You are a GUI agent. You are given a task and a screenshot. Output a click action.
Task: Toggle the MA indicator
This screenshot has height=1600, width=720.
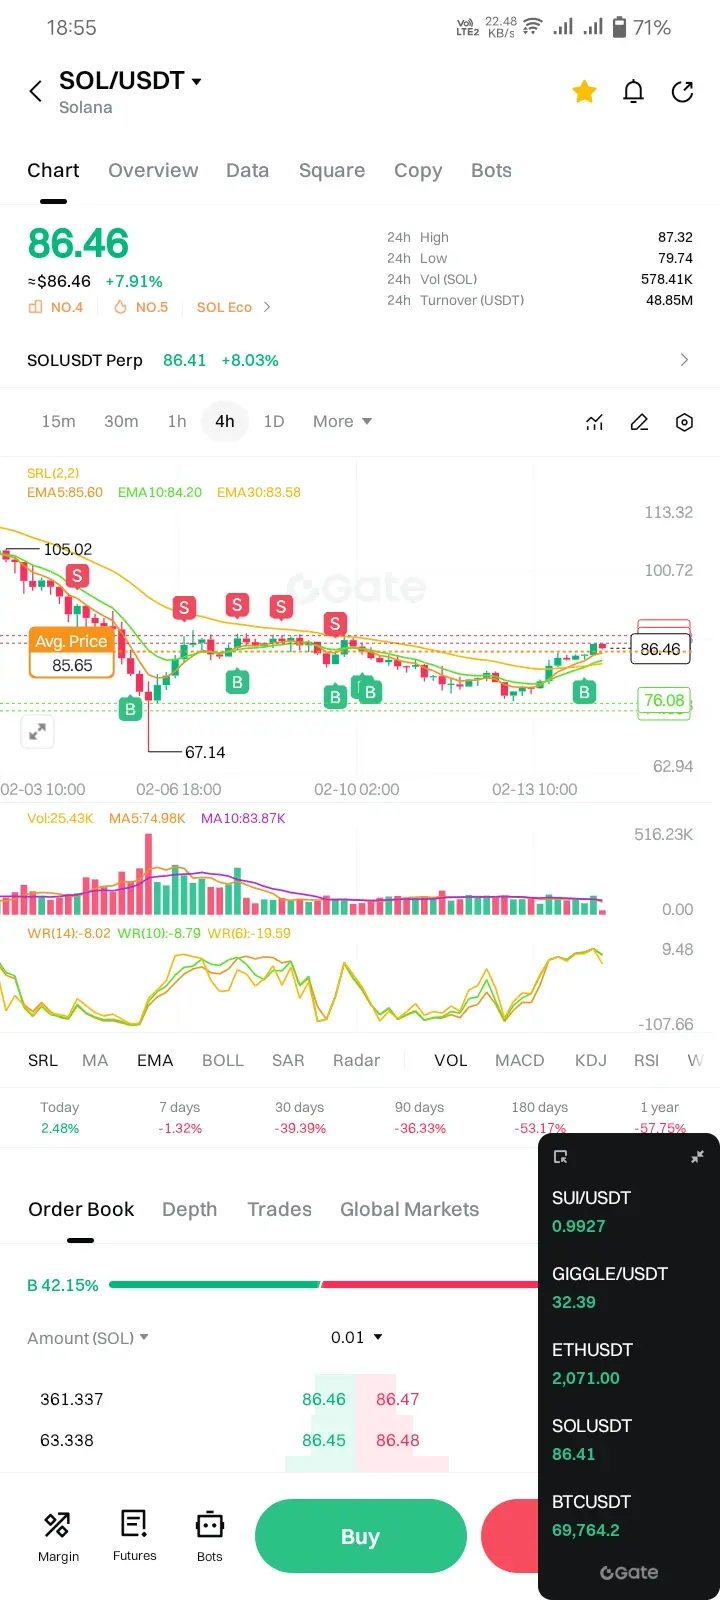[x=95, y=1060]
